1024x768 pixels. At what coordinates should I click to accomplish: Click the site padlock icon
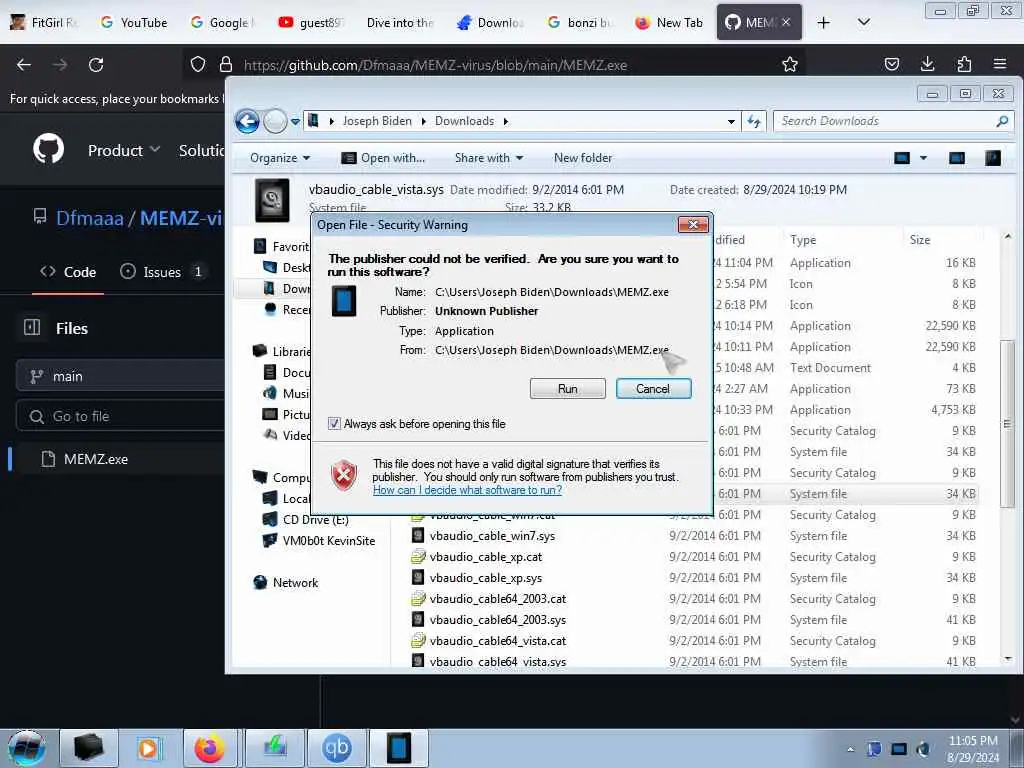click(x=226, y=65)
